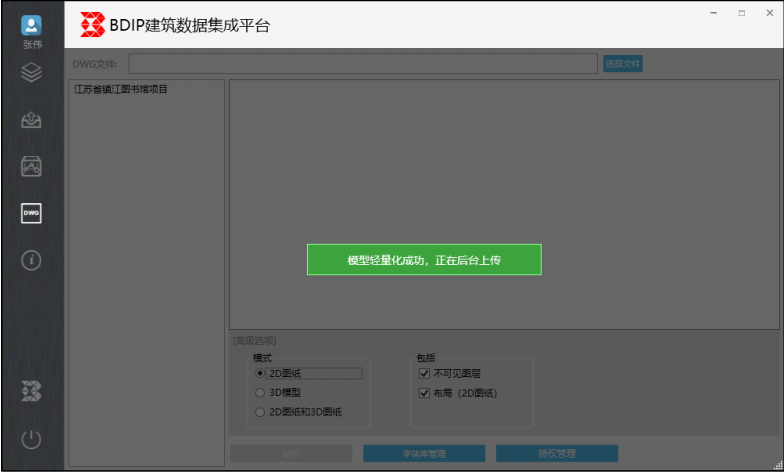
Task: Open the layers stack sidebar icon
Action: pos(31,72)
